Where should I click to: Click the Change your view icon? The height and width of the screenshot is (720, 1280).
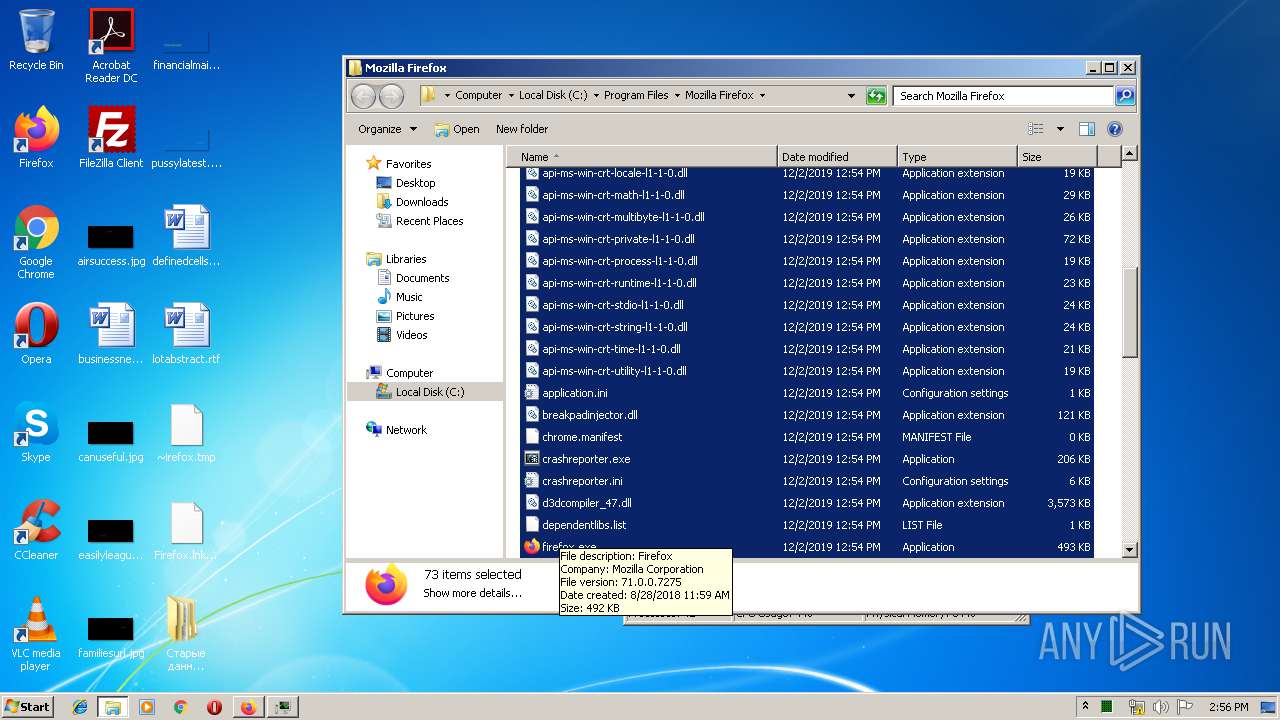pyautogui.click(x=1037, y=129)
